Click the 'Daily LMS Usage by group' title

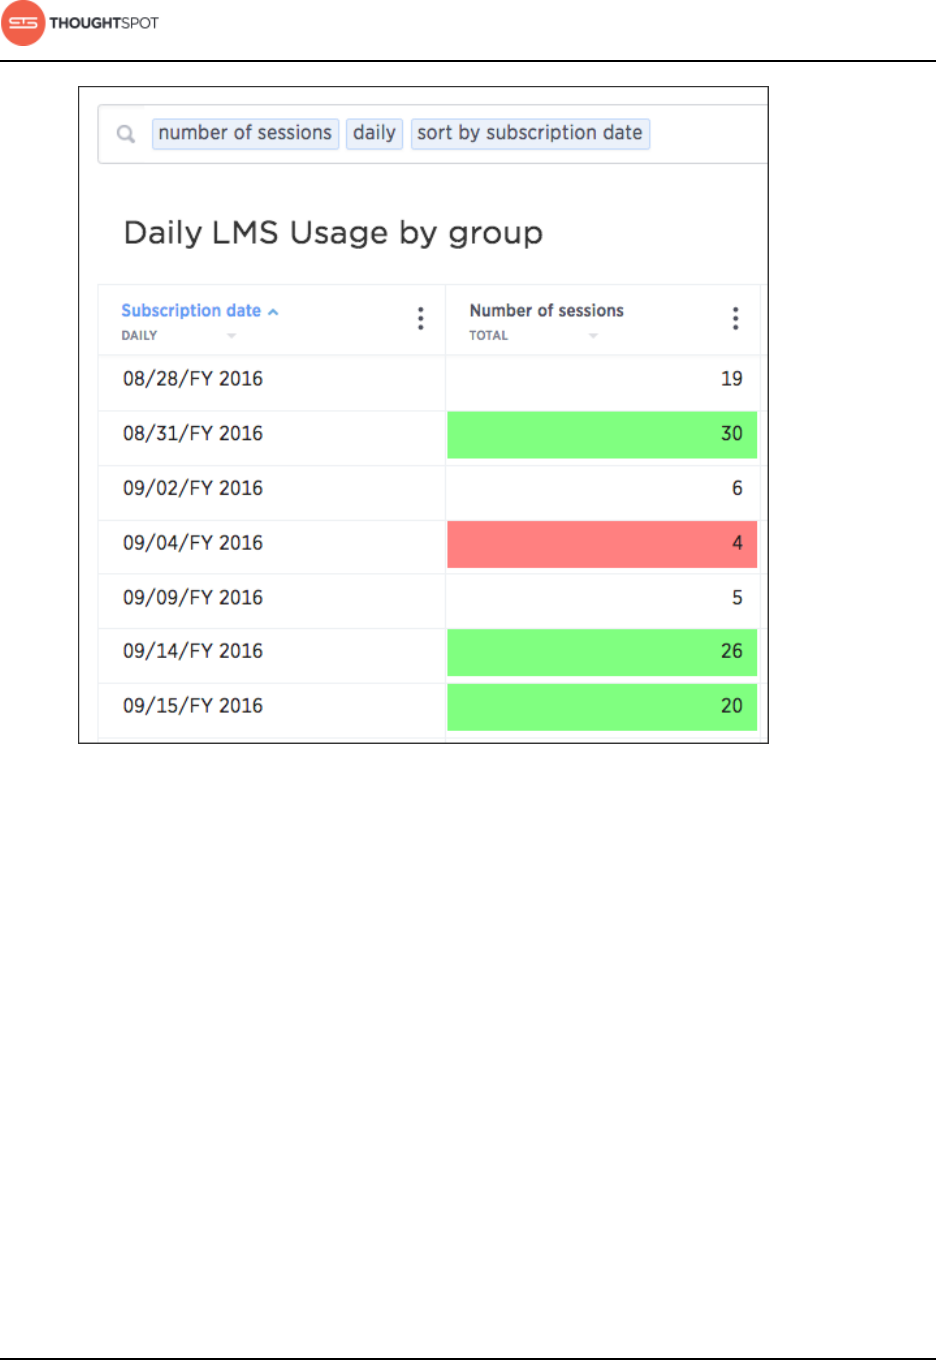[x=333, y=233]
